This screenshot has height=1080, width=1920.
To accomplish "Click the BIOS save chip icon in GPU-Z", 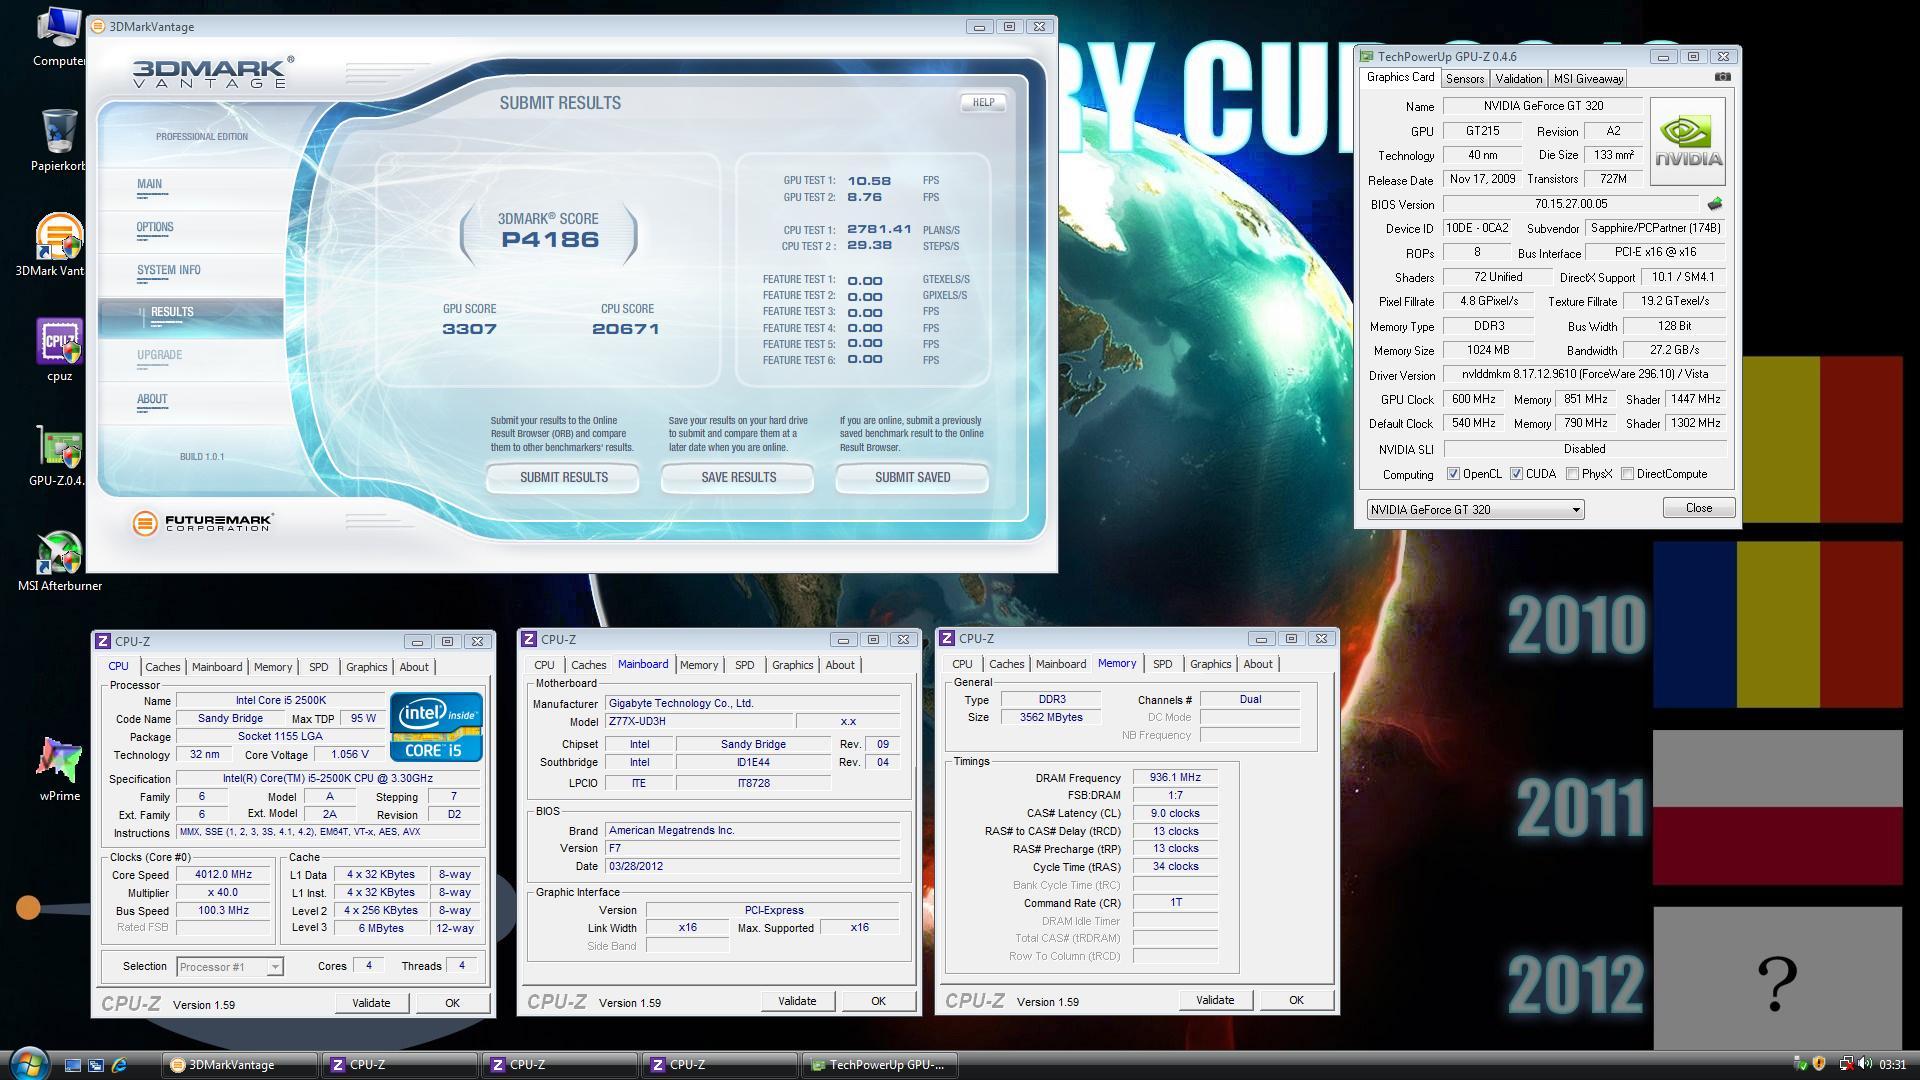I will click(1715, 204).
